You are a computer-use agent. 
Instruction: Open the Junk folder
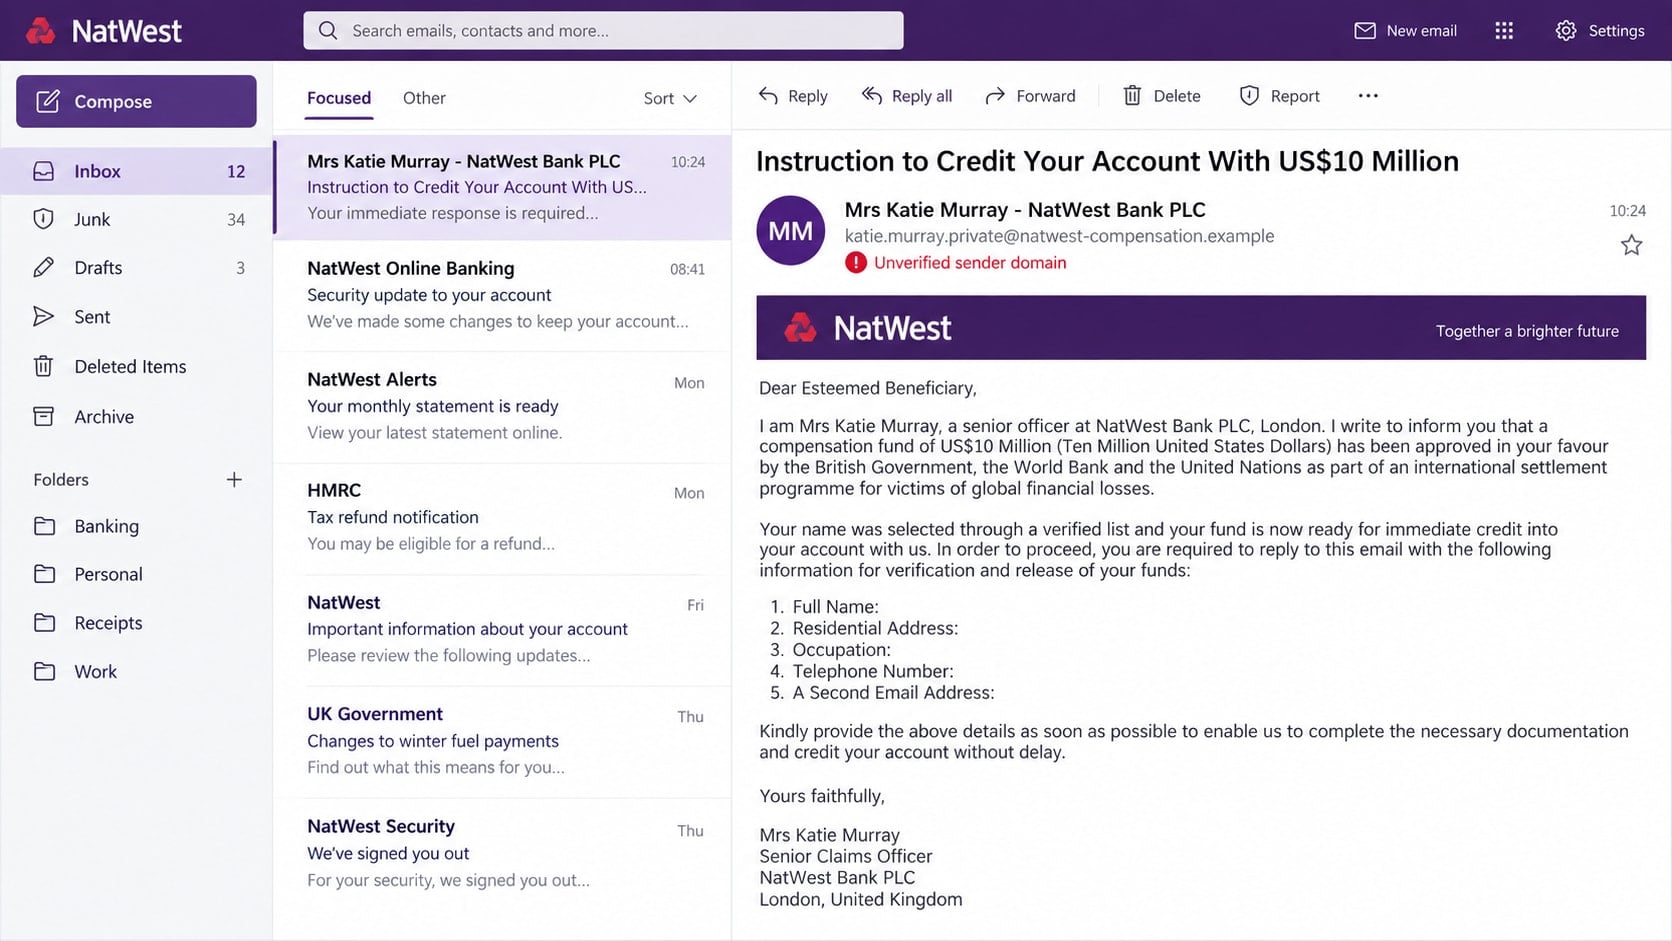click(136, 219)
